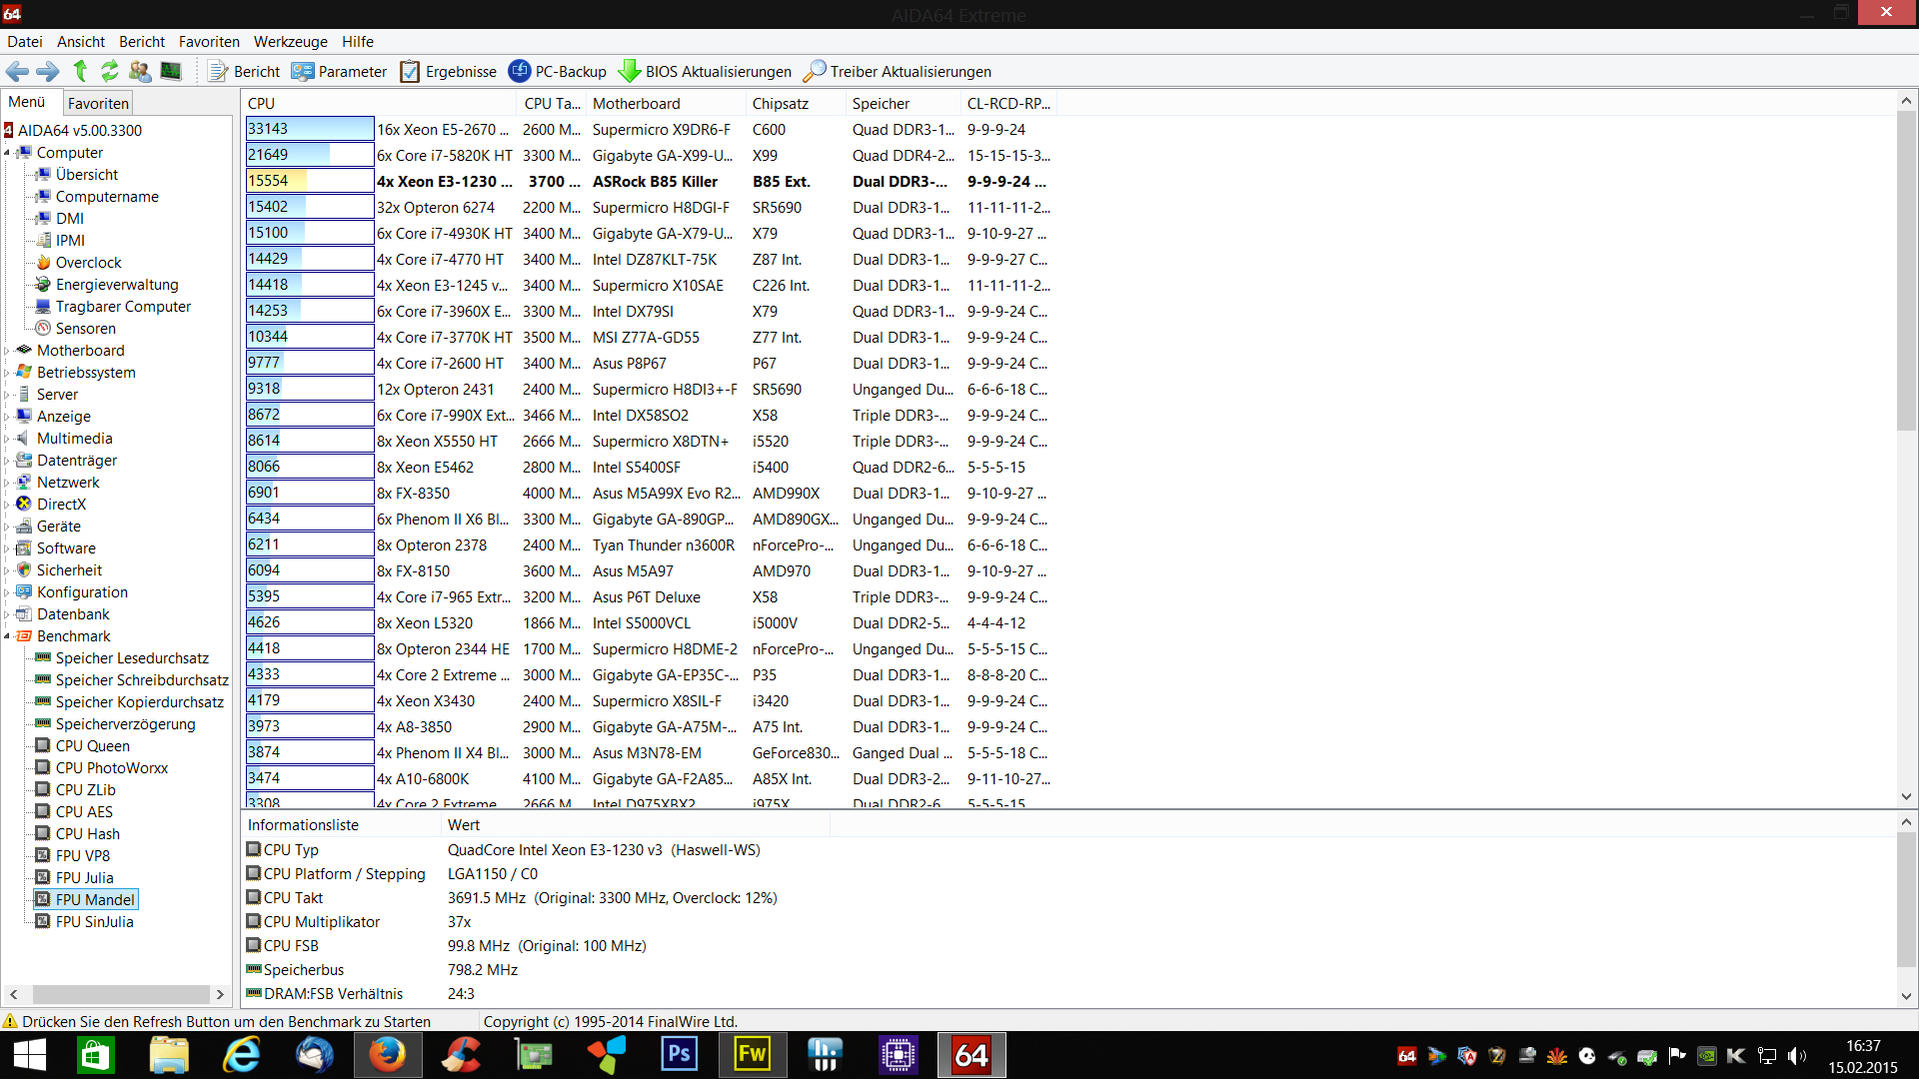Open the Bericht menu
1919x1079 pixels.
[x=142, y=41]
